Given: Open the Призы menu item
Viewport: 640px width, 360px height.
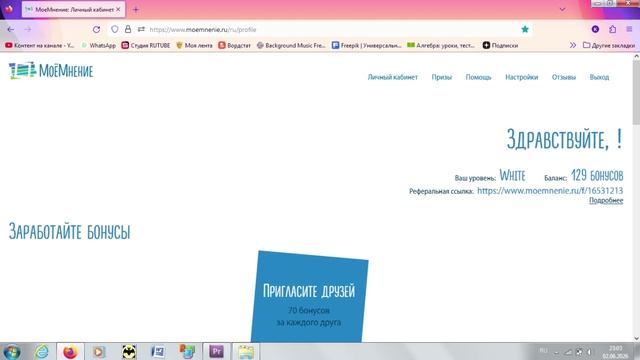Looking at the screenshot, I should (x=442, y=77).
